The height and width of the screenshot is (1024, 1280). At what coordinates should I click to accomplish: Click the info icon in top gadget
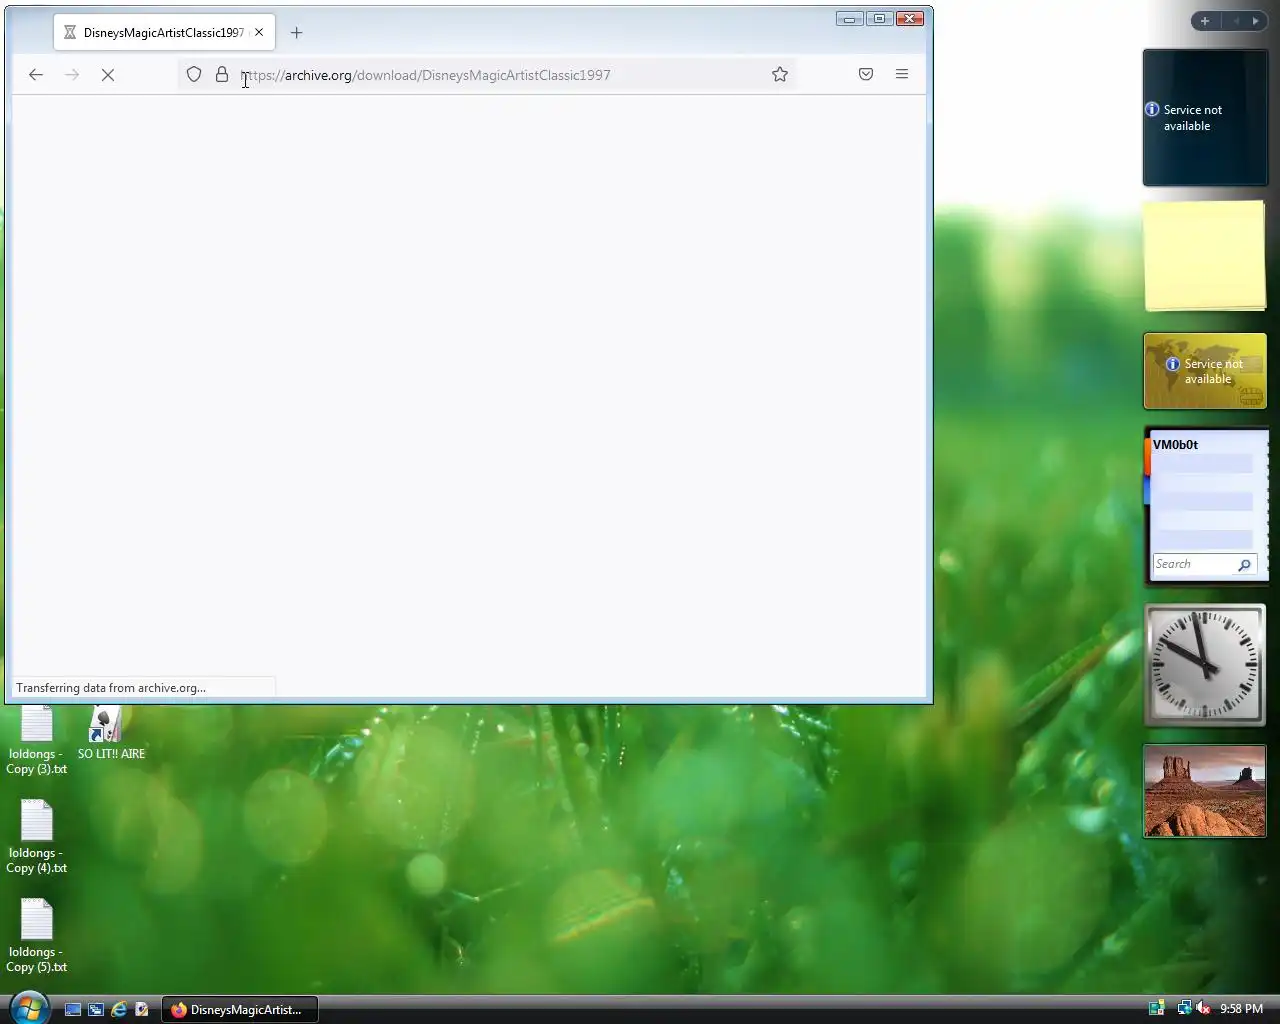click(x=1152, y=109)
